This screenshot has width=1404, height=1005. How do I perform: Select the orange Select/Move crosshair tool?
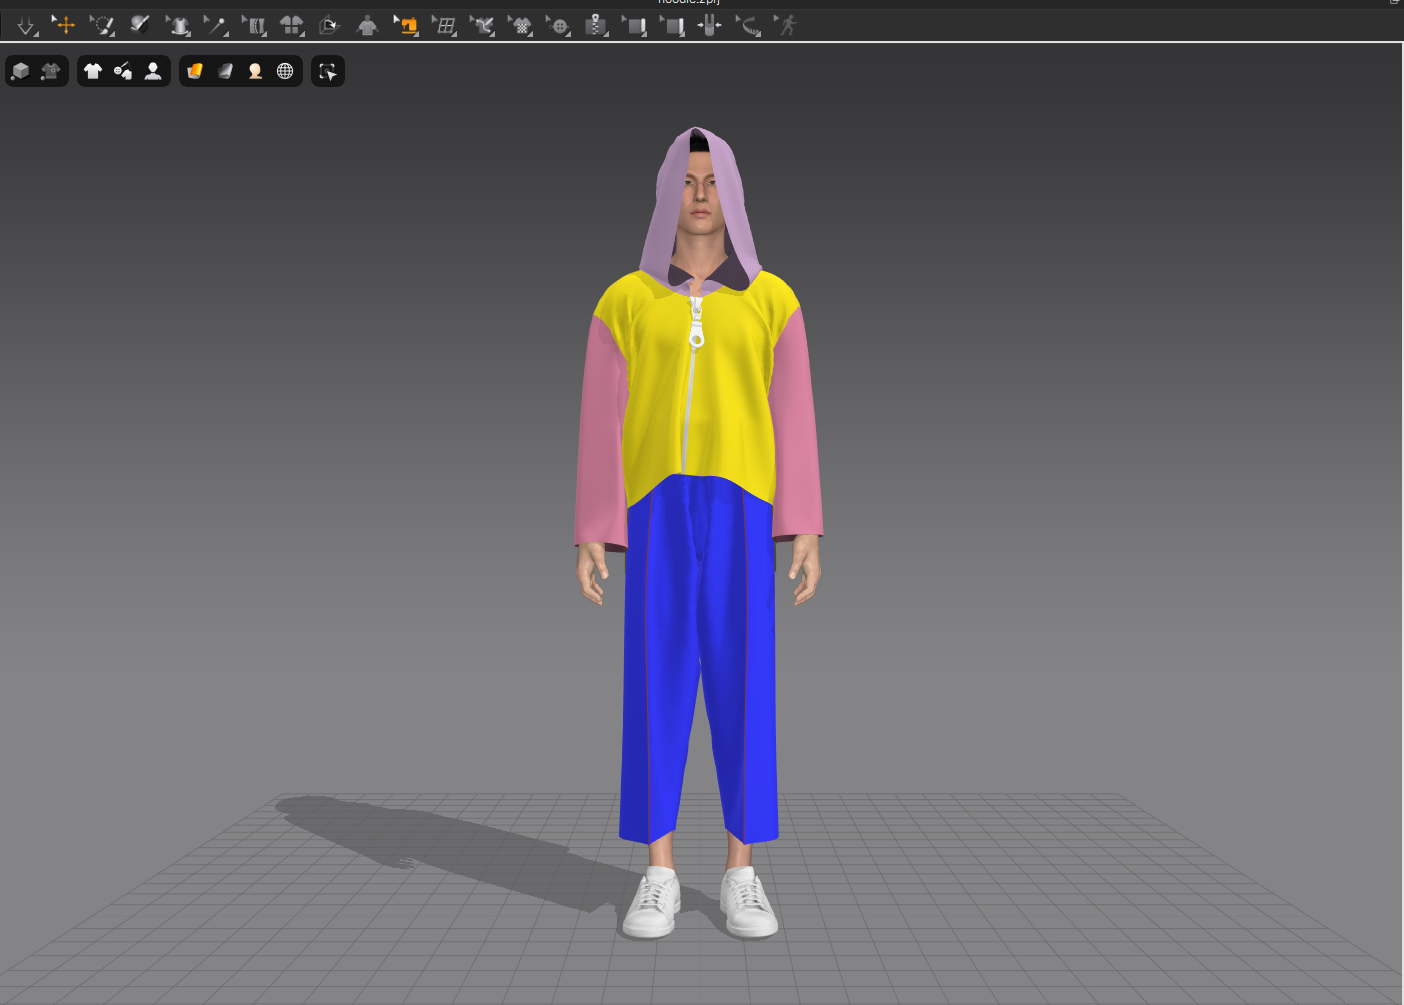(x=64, y=25)
